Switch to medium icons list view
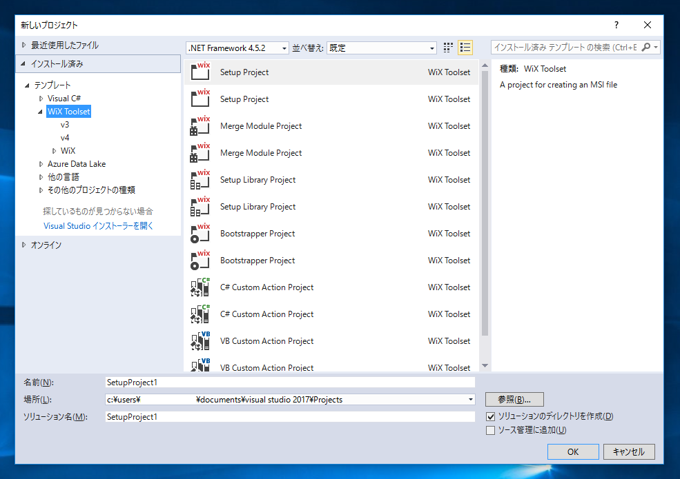 pyautogui.click(x=465, y=48)
